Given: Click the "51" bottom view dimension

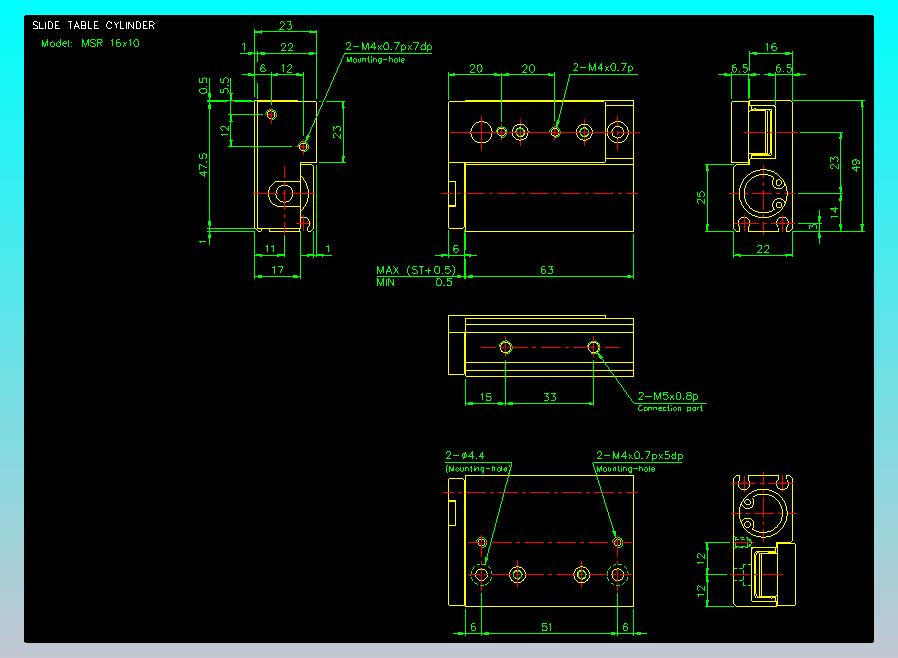Looking at the screenshot, I should click(x=547, y=627).
